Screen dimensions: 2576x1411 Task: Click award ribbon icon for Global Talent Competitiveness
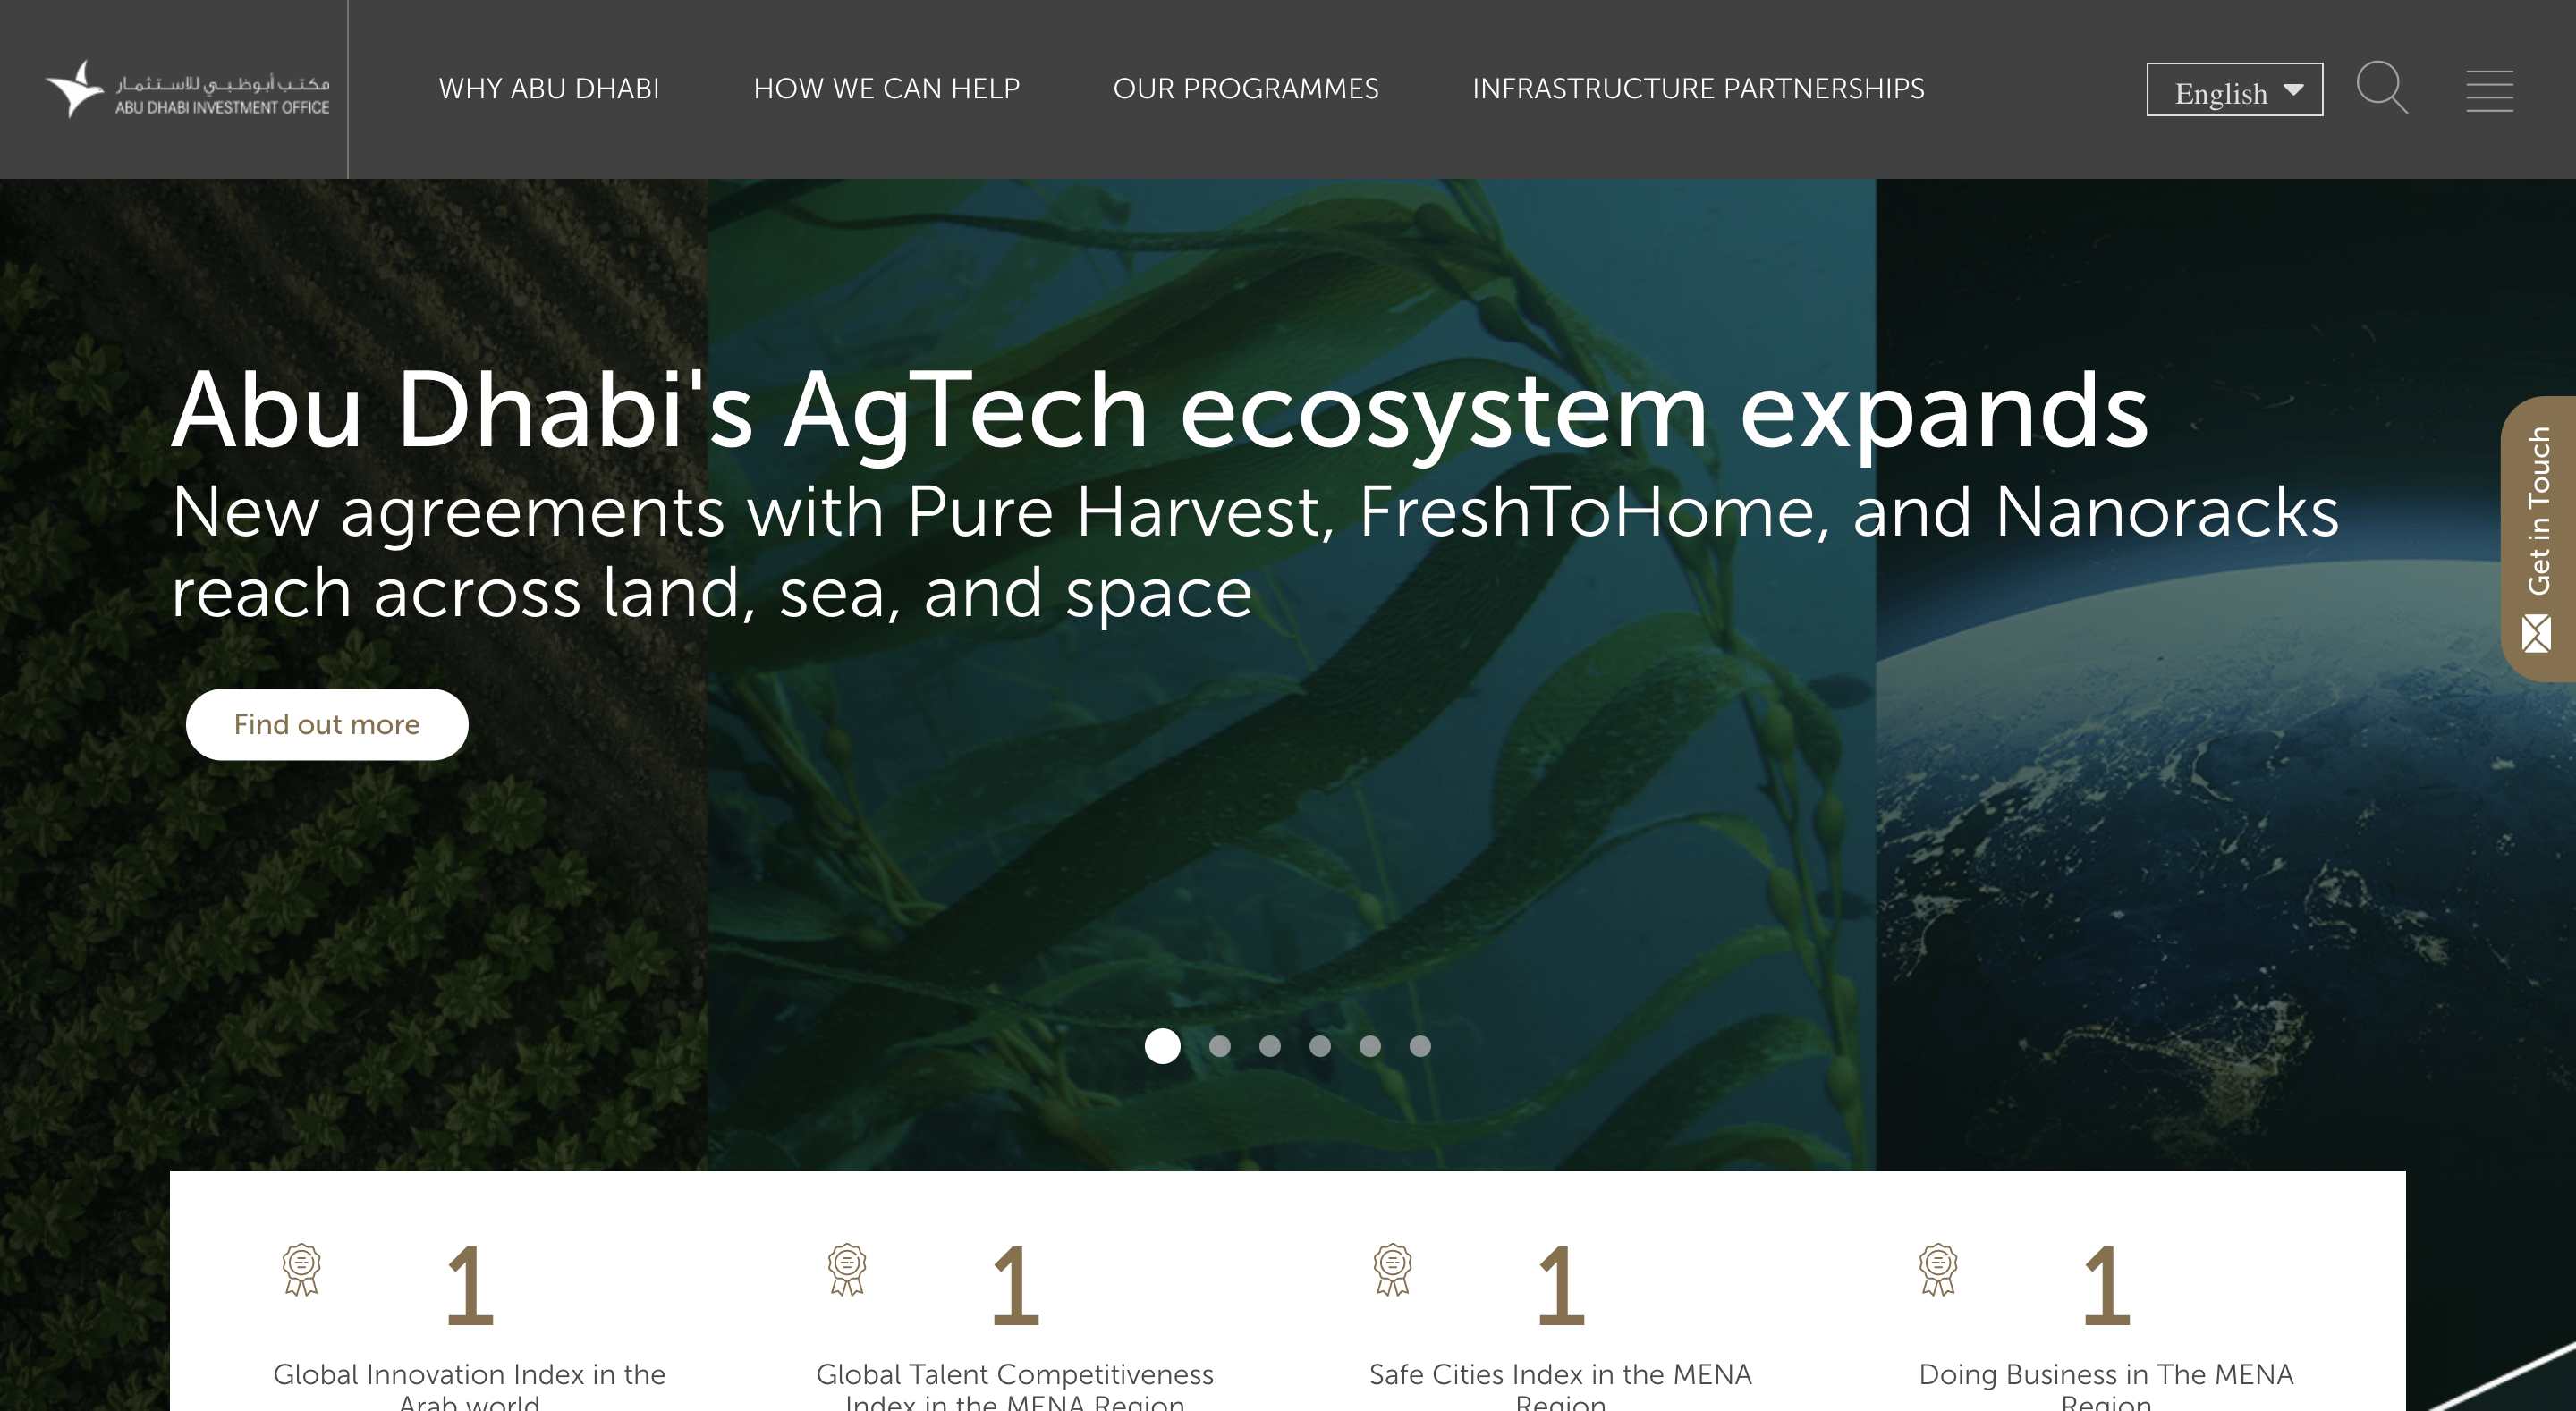click(x=847, y=1270)
